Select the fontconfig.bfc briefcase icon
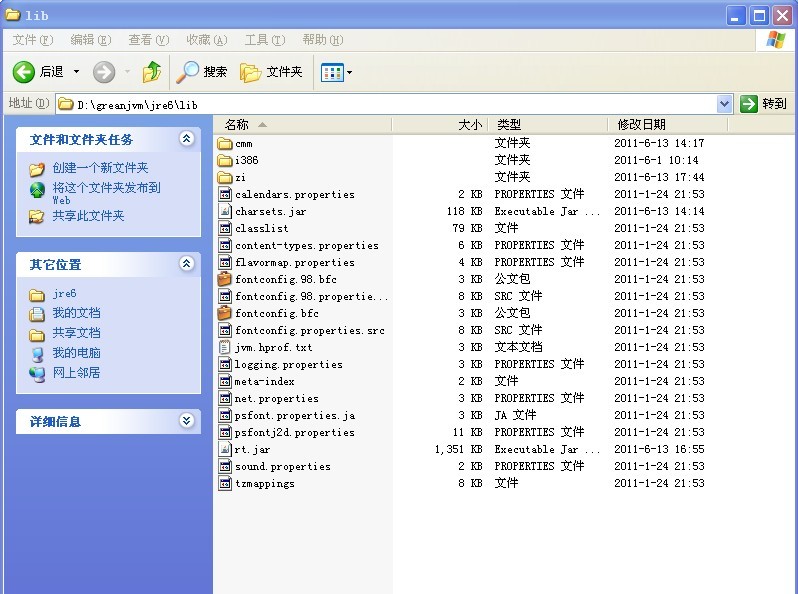This screenshot has height=594, width=798. tap(225, 314)
